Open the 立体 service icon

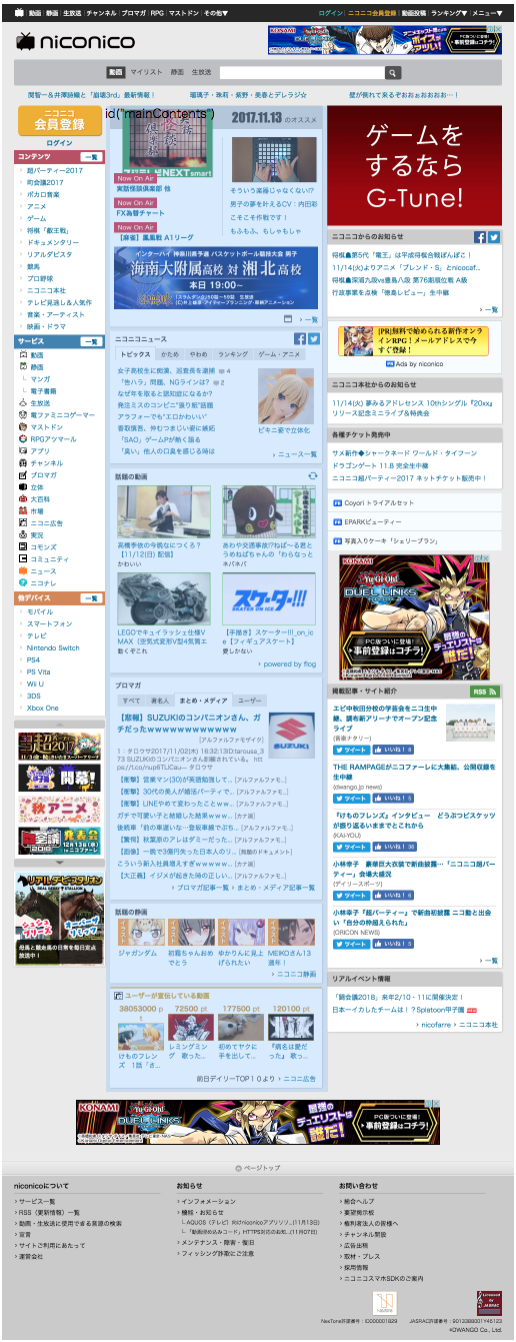(x=21, y=487)
